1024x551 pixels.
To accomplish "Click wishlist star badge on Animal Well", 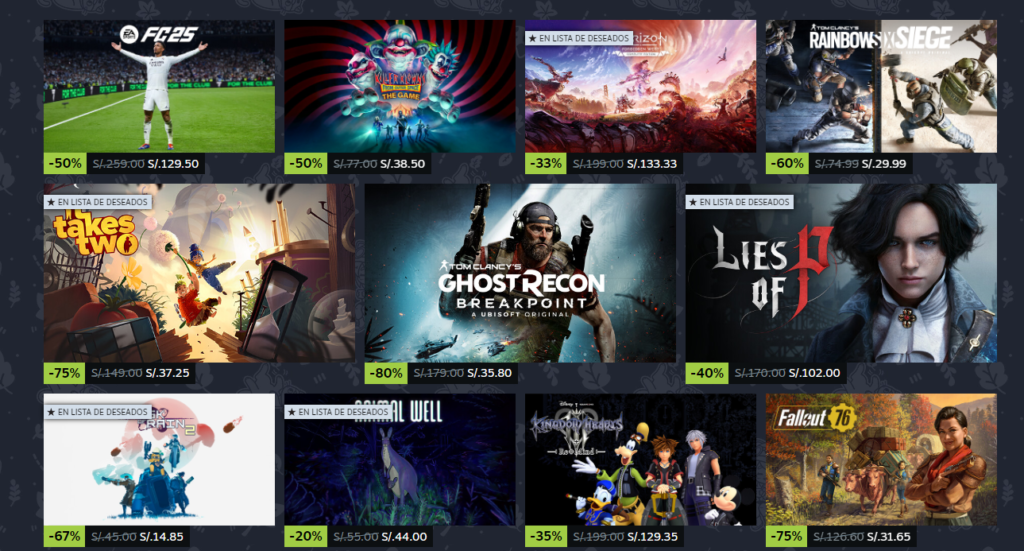I will coord(339,412).
